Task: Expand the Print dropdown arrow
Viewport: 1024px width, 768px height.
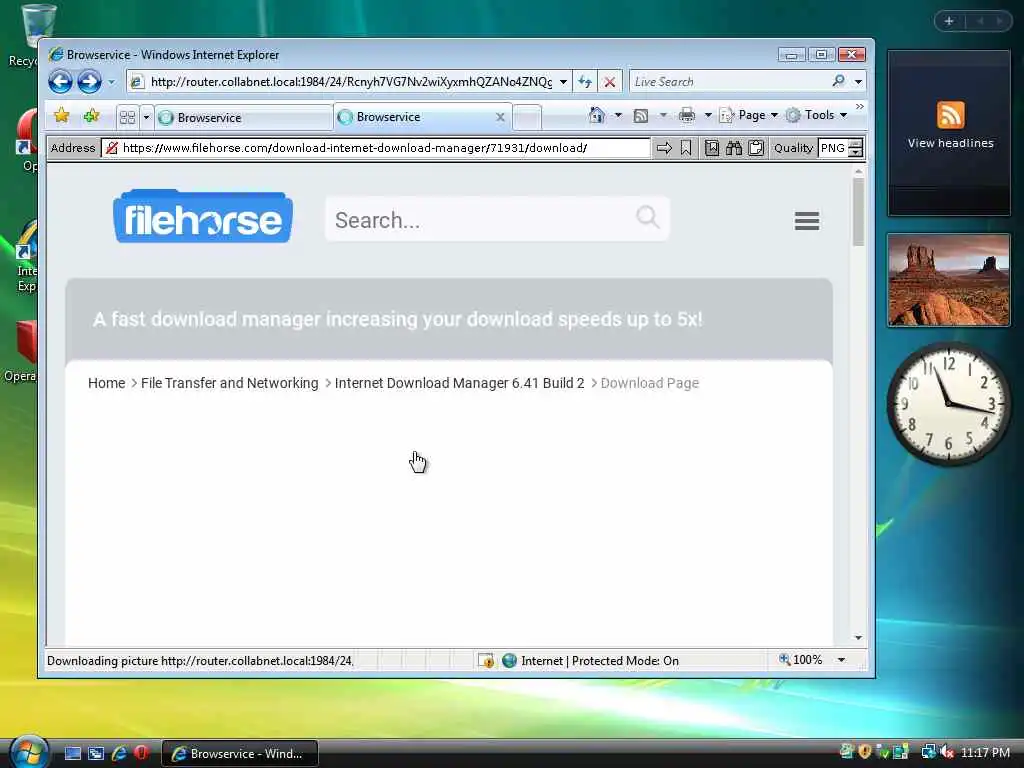Action: (x=707, y=116)
